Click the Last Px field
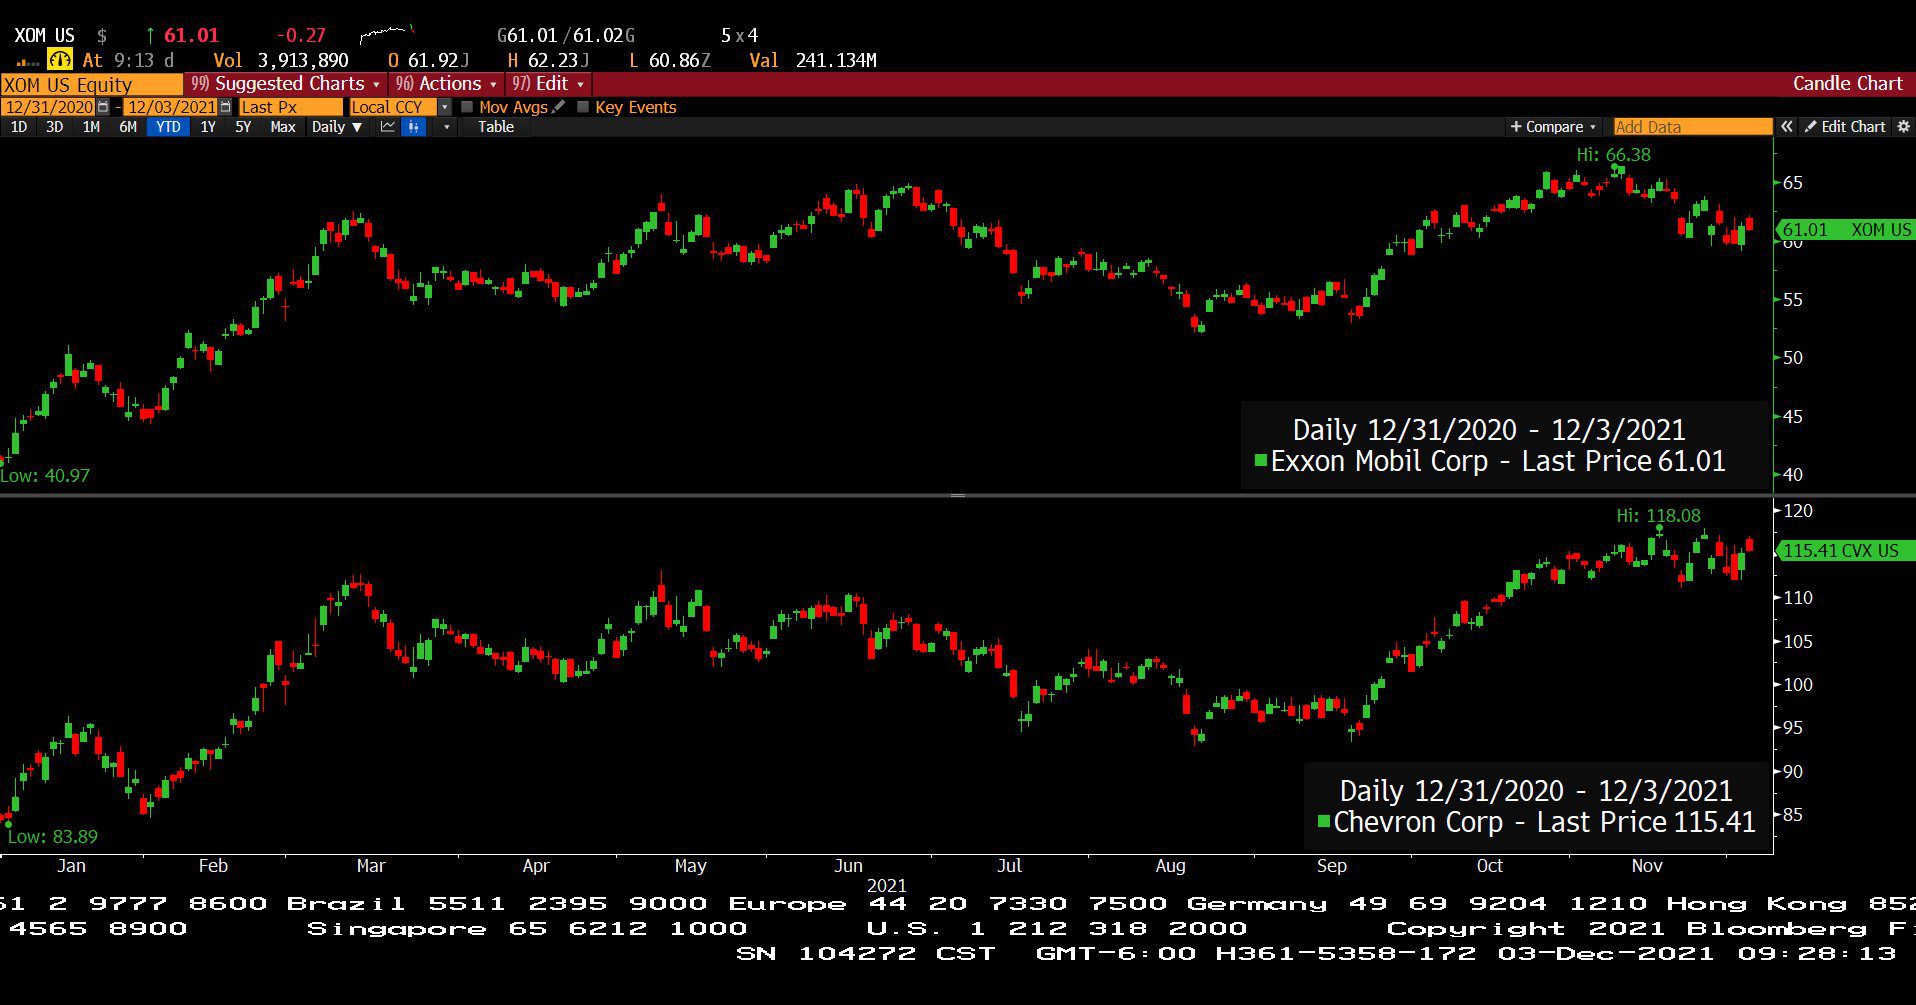Viewport: 1916px width, 1005px height. [290, 107]
